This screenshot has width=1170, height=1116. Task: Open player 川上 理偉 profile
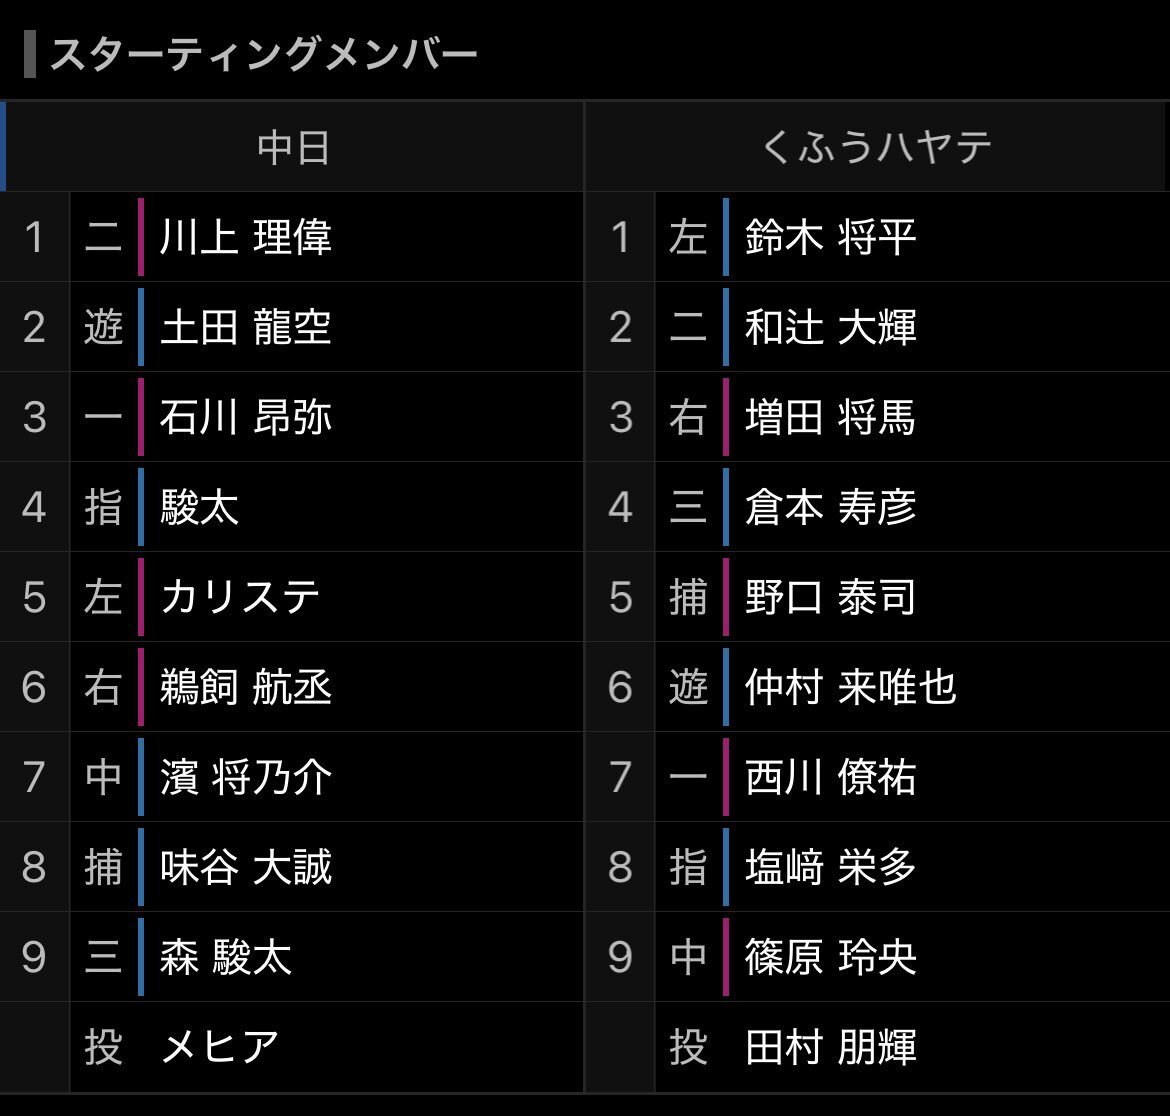pos(245,237)
